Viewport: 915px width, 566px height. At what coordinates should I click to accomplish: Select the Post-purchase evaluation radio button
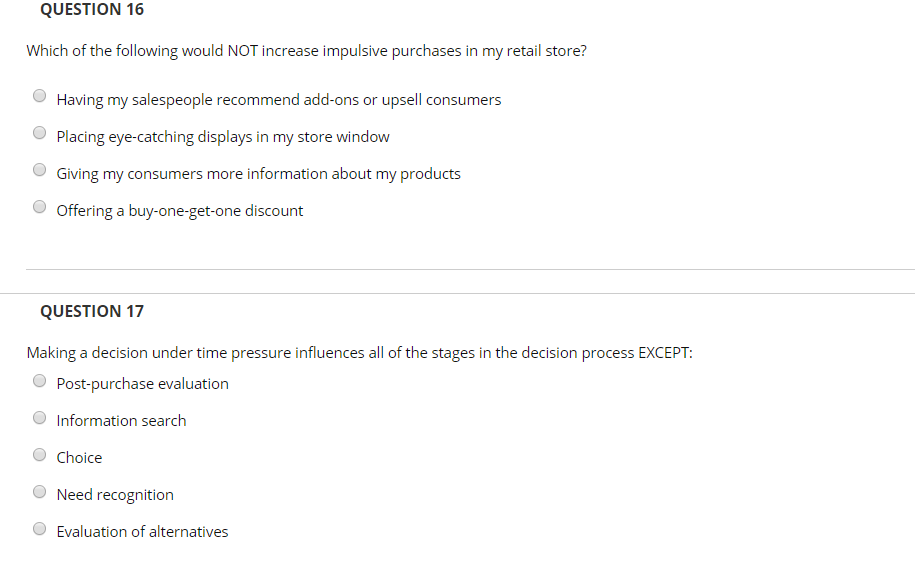pos(39,380)
